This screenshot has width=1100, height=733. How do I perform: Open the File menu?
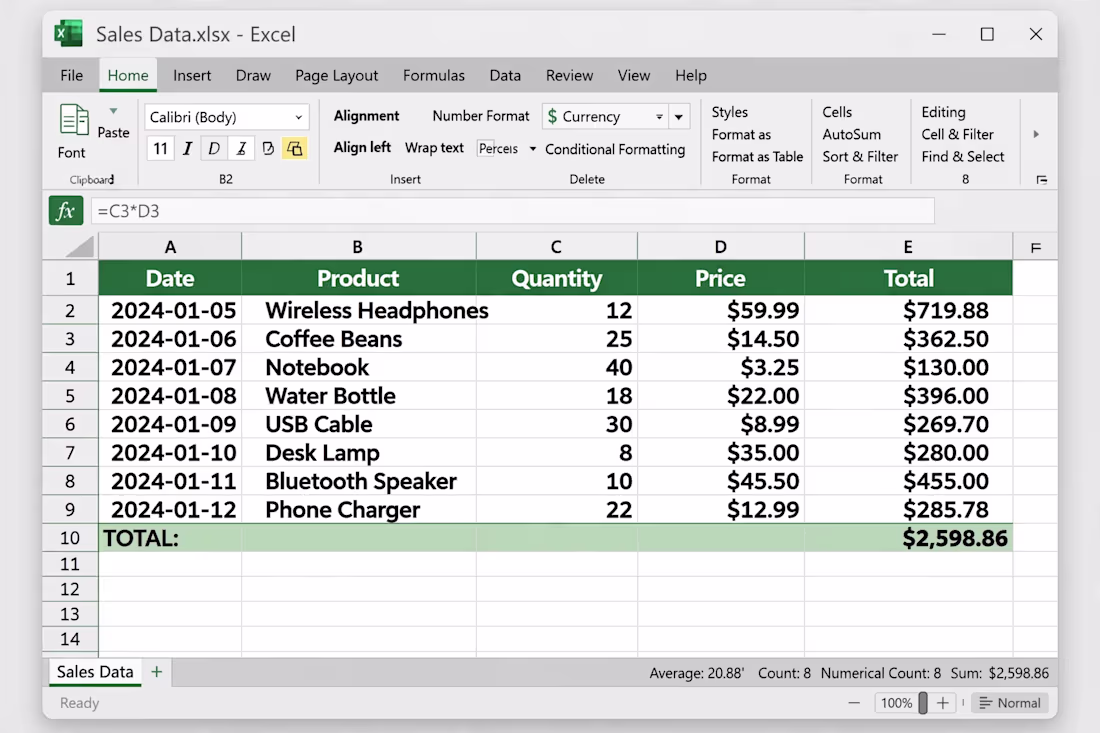click(72, 75)
